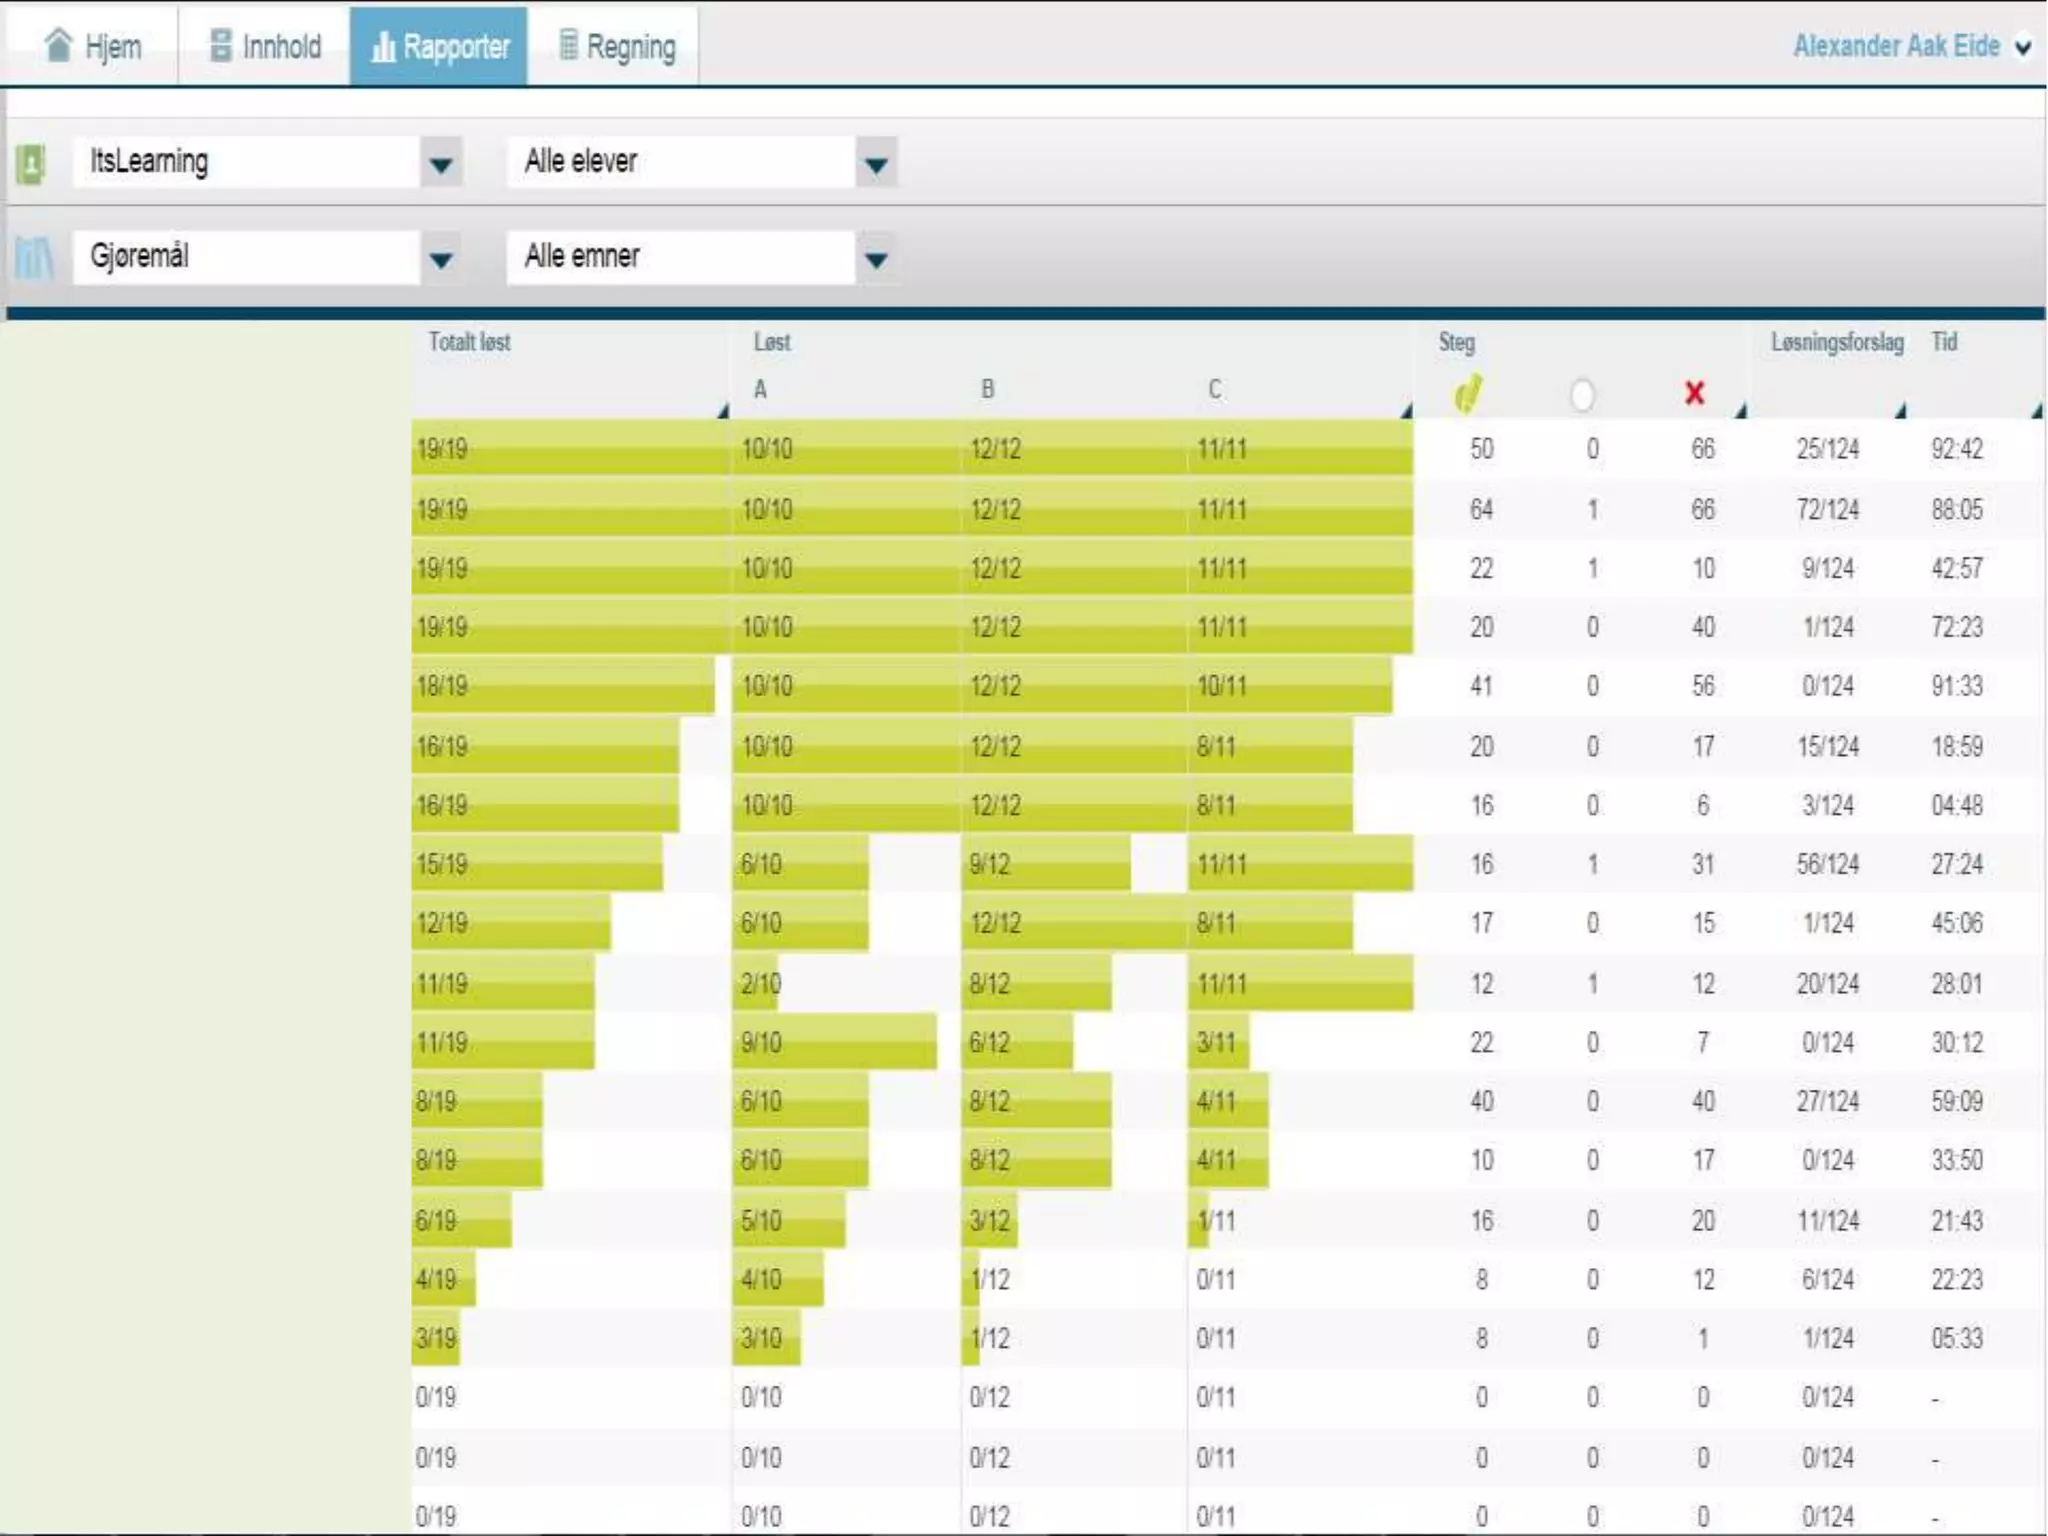Click the 72/124 løsningsforslag cell
This screenshot has height=1536, width=2048.
tap(1827, 509)
